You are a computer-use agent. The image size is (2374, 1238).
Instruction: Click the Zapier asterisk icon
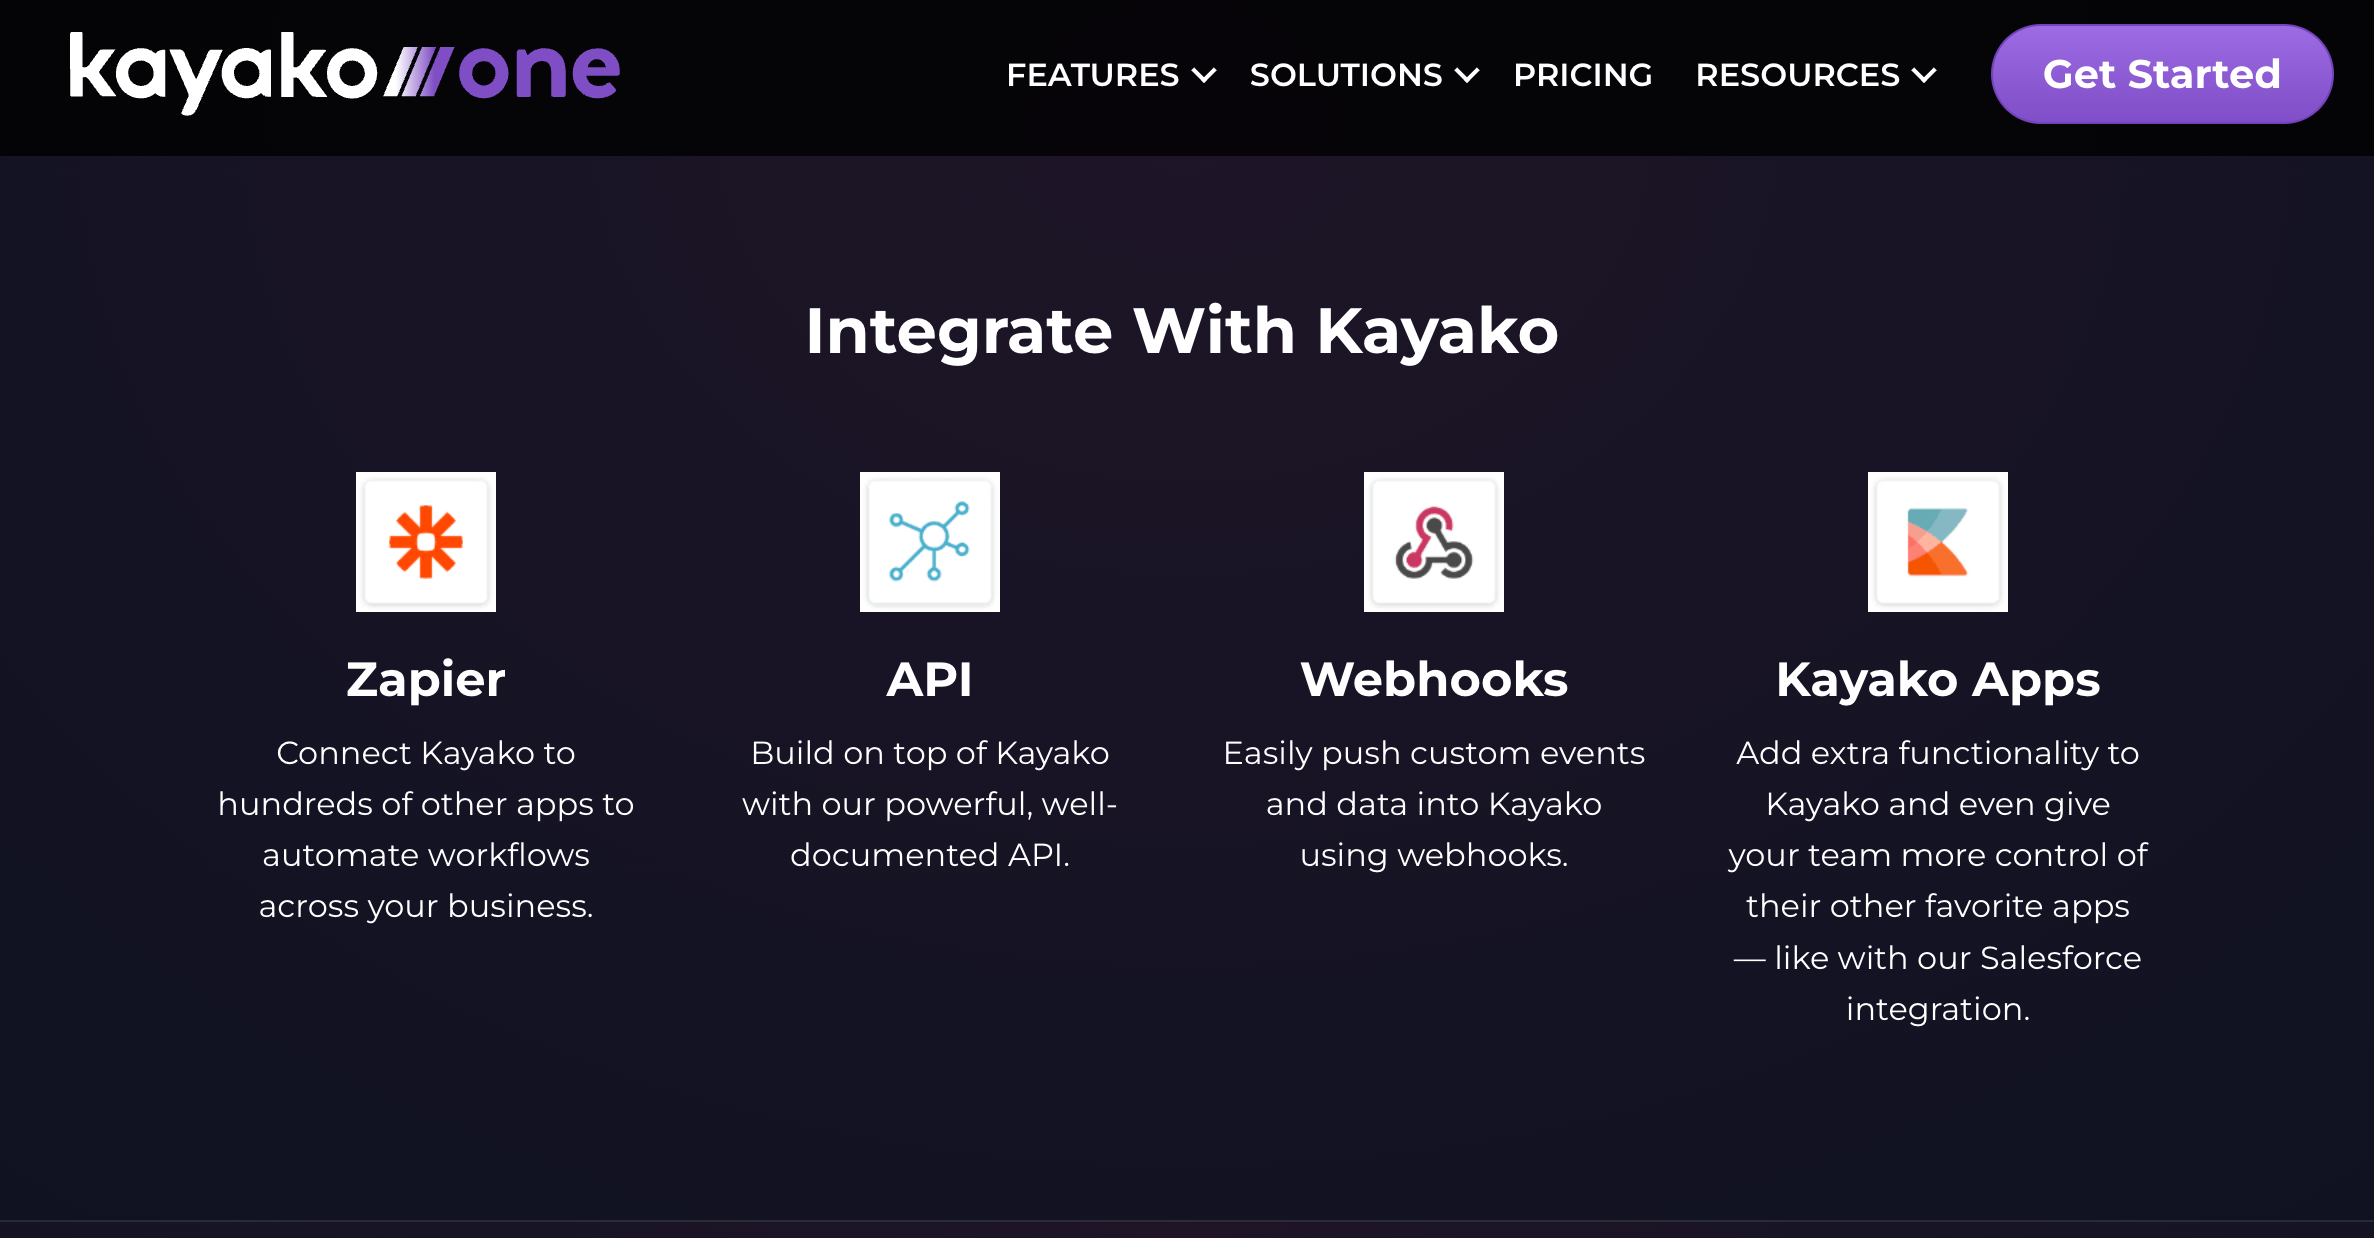point(426,542)
